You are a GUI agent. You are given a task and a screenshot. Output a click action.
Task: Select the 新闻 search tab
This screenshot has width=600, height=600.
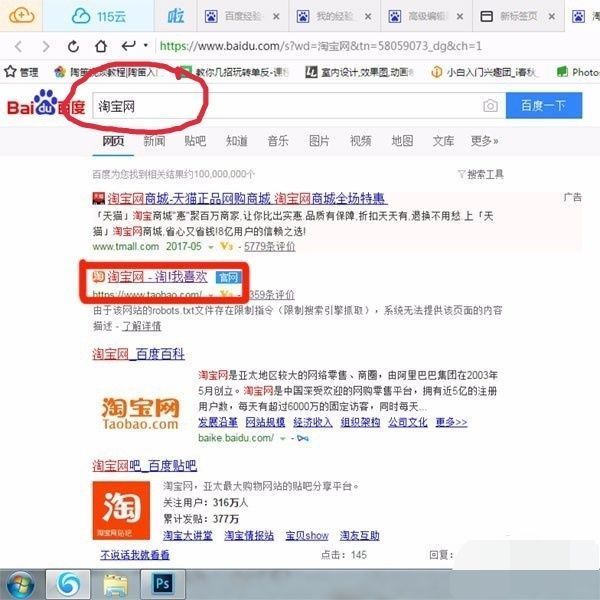154,141
